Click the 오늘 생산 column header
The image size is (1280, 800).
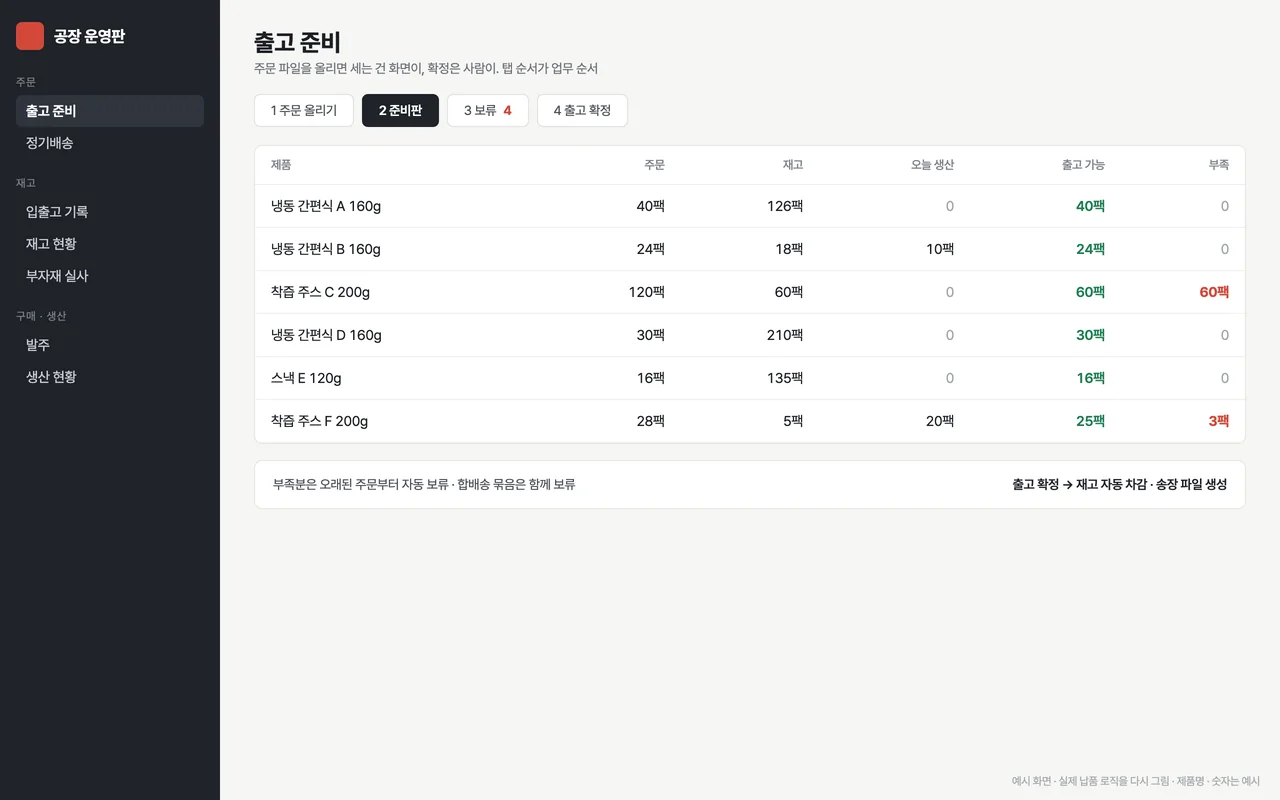932,165
